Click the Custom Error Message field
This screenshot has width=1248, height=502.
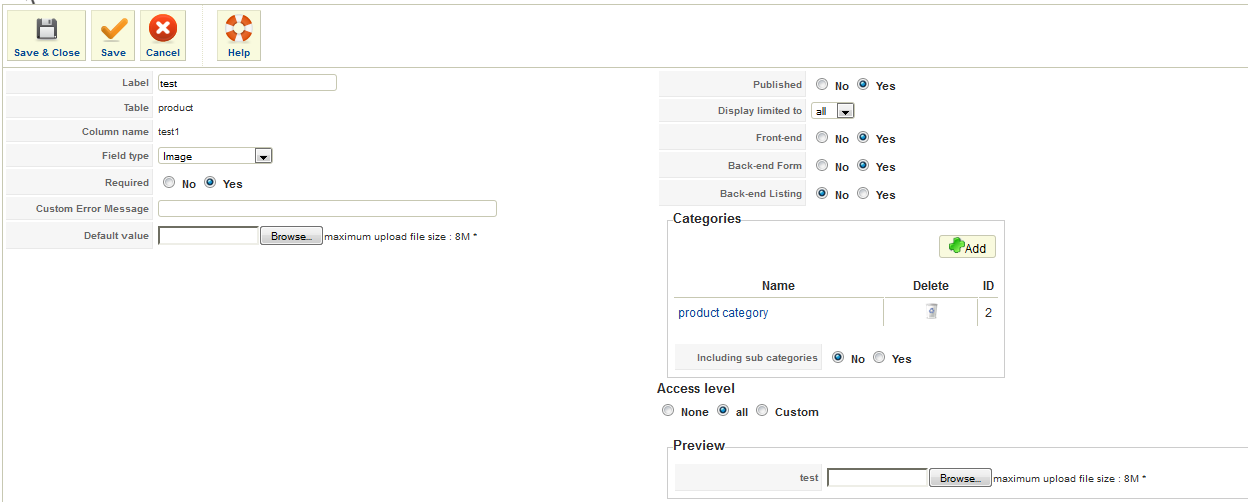(x=327, y=209)
